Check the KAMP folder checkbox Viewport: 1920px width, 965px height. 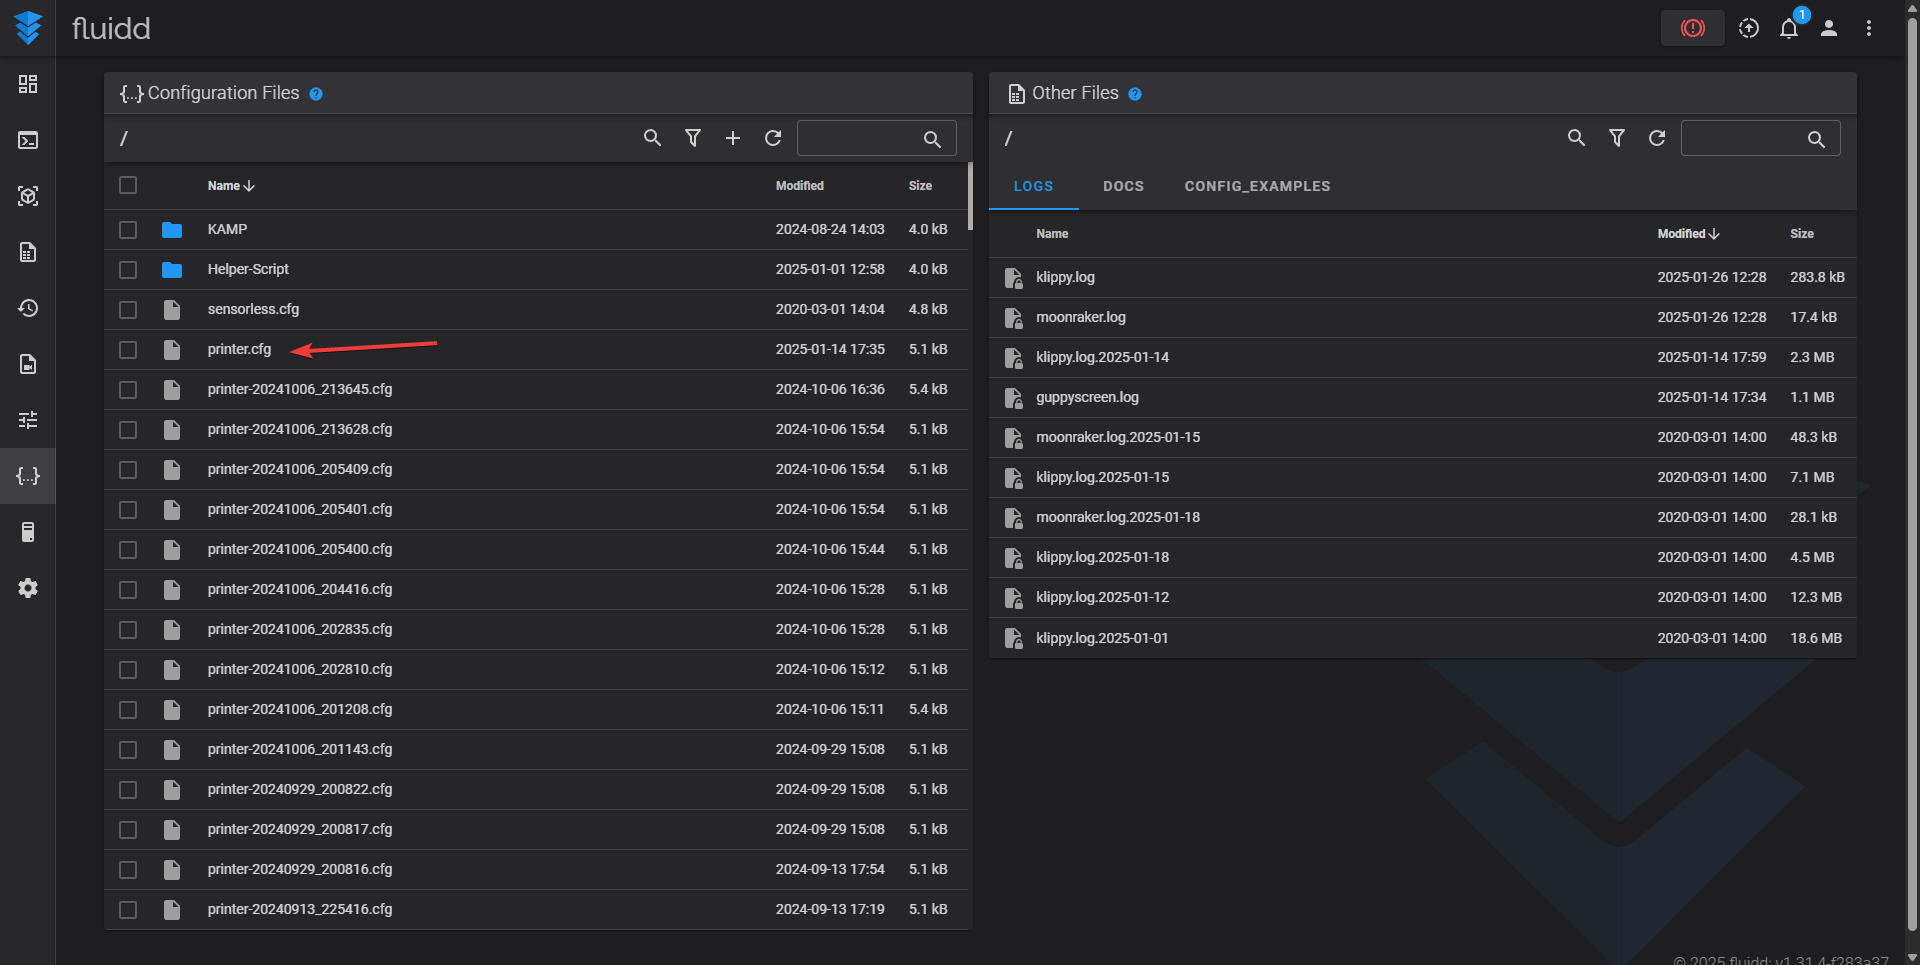point(128,230)
